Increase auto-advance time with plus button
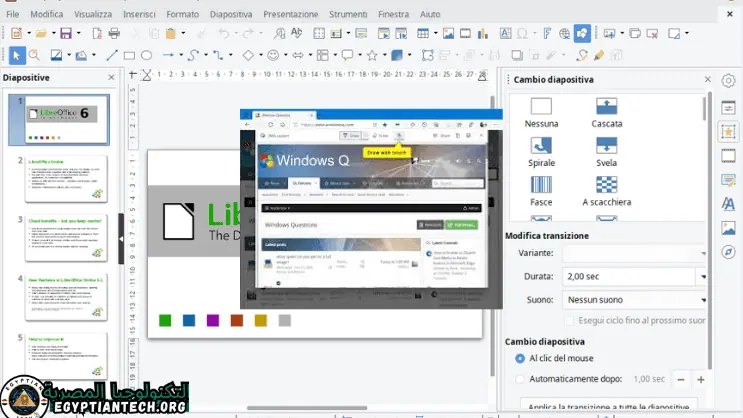743x418 pixels. pyautogui.click(x=701, y=379)
